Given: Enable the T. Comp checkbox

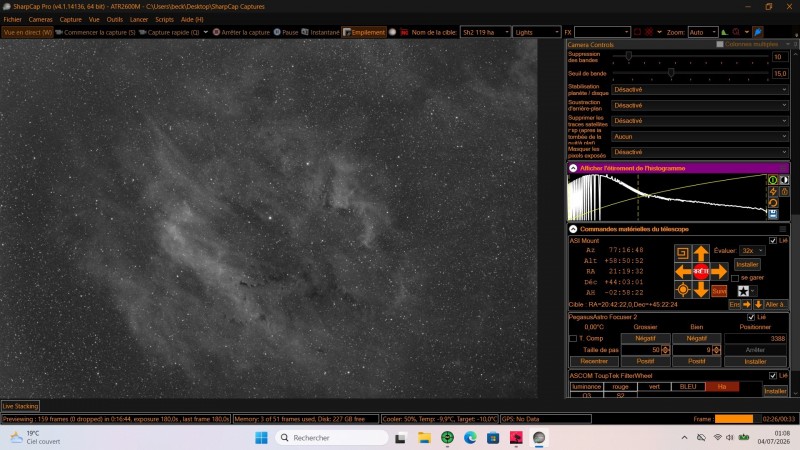Looking at the screenshot, I should [573, 338].
